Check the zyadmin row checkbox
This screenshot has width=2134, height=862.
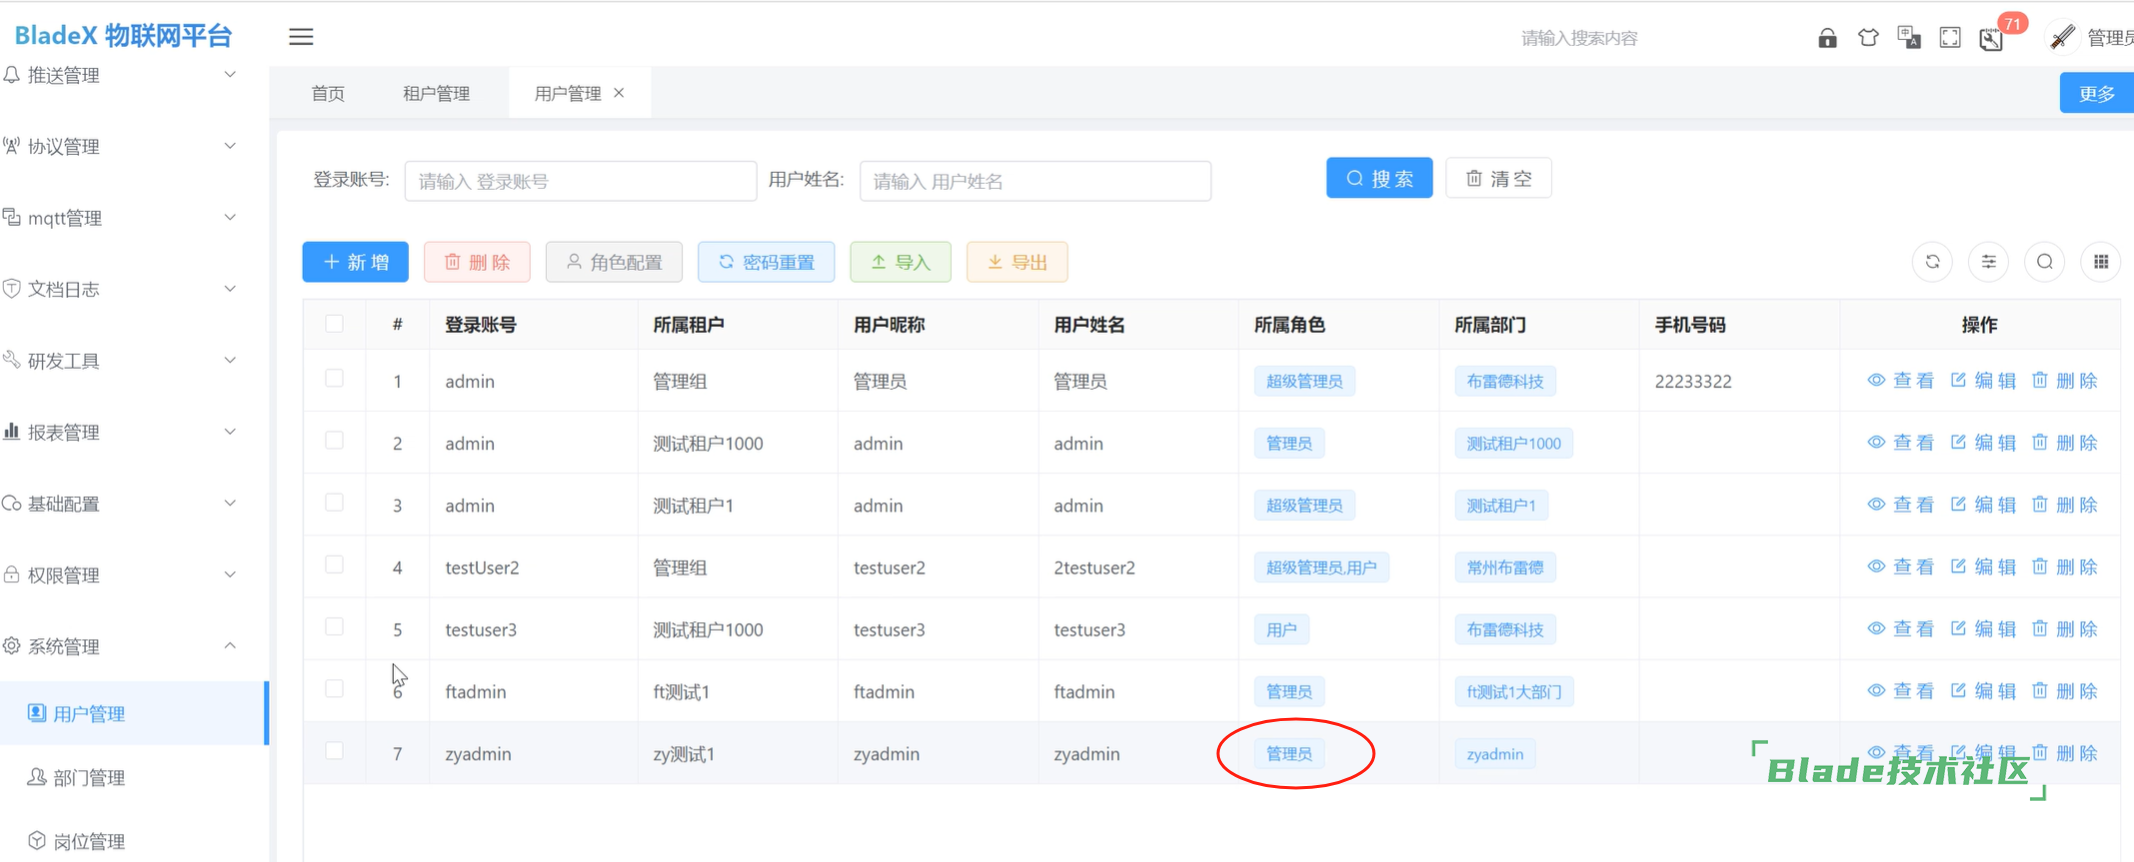click(334, 751)
